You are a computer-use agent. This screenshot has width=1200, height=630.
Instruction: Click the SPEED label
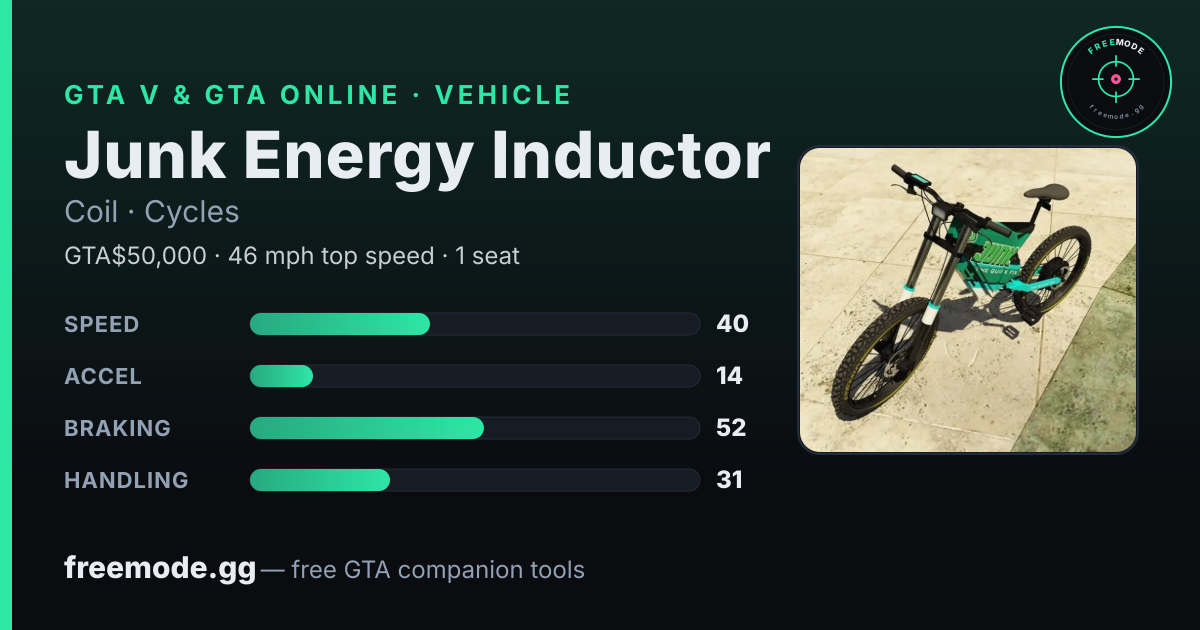[102, 324]
